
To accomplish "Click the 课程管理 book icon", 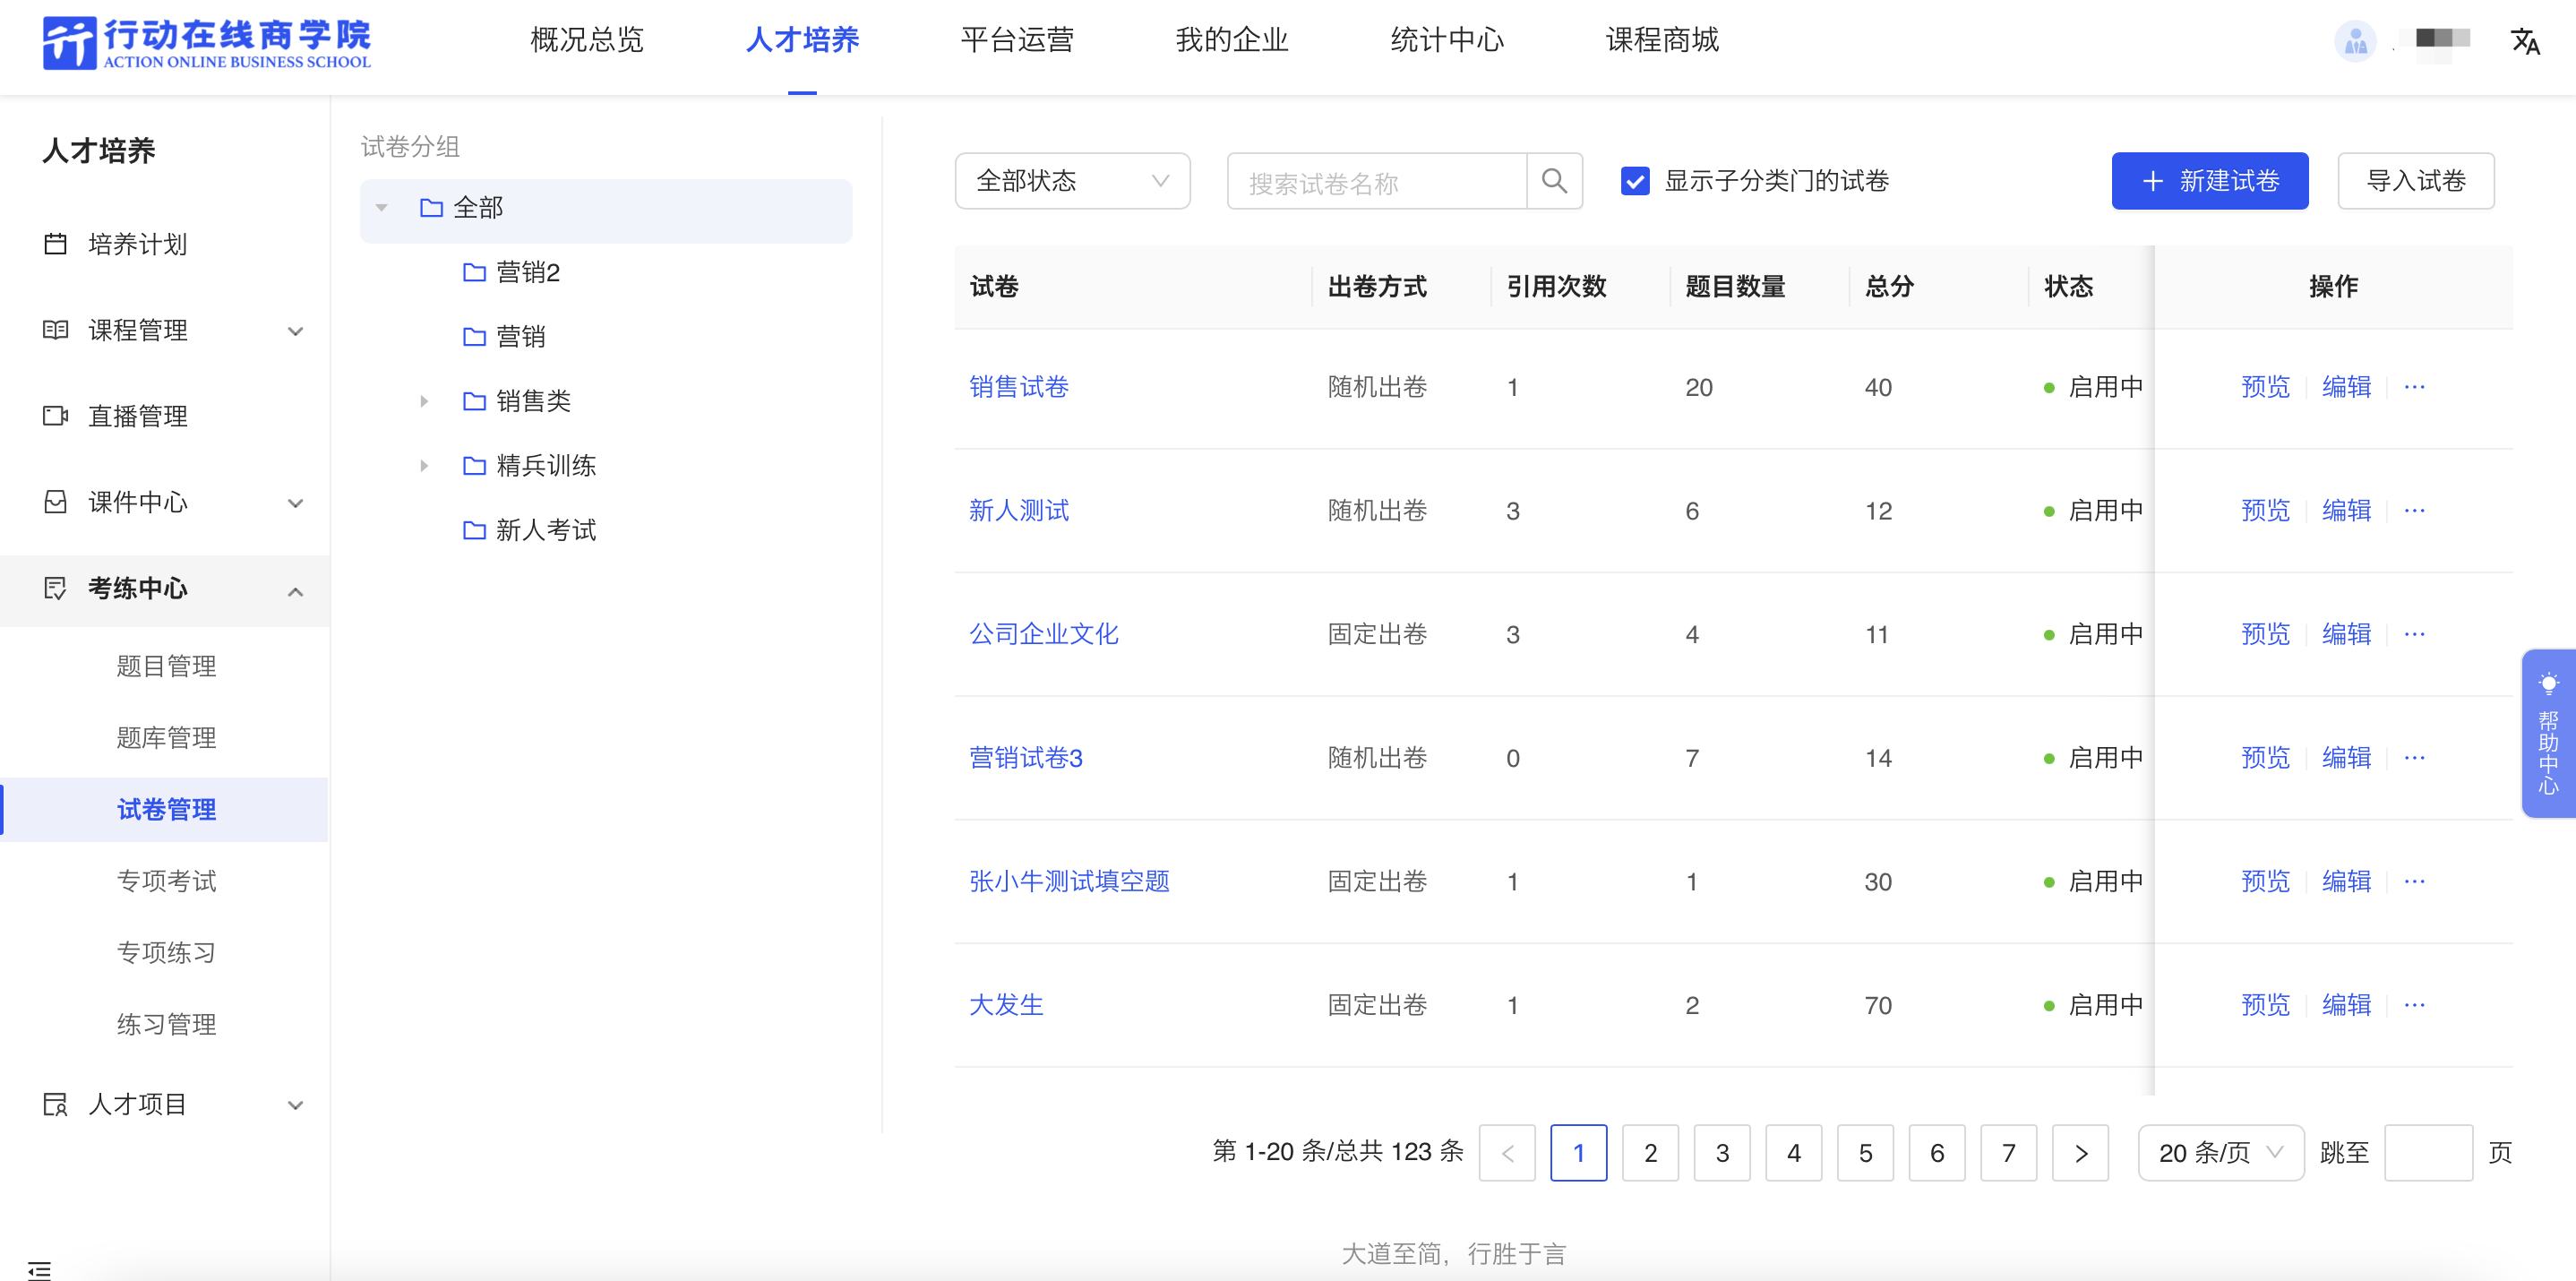I will coord(56,330).
